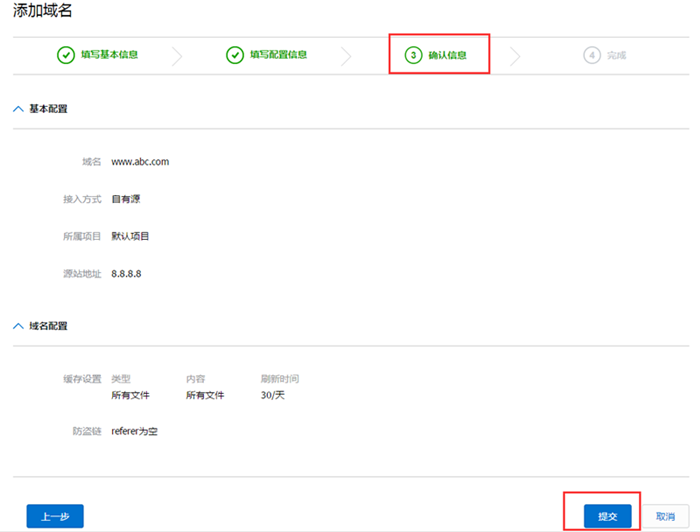
Task: Select the 填写配置信息 step label
Action: [279, 54]
